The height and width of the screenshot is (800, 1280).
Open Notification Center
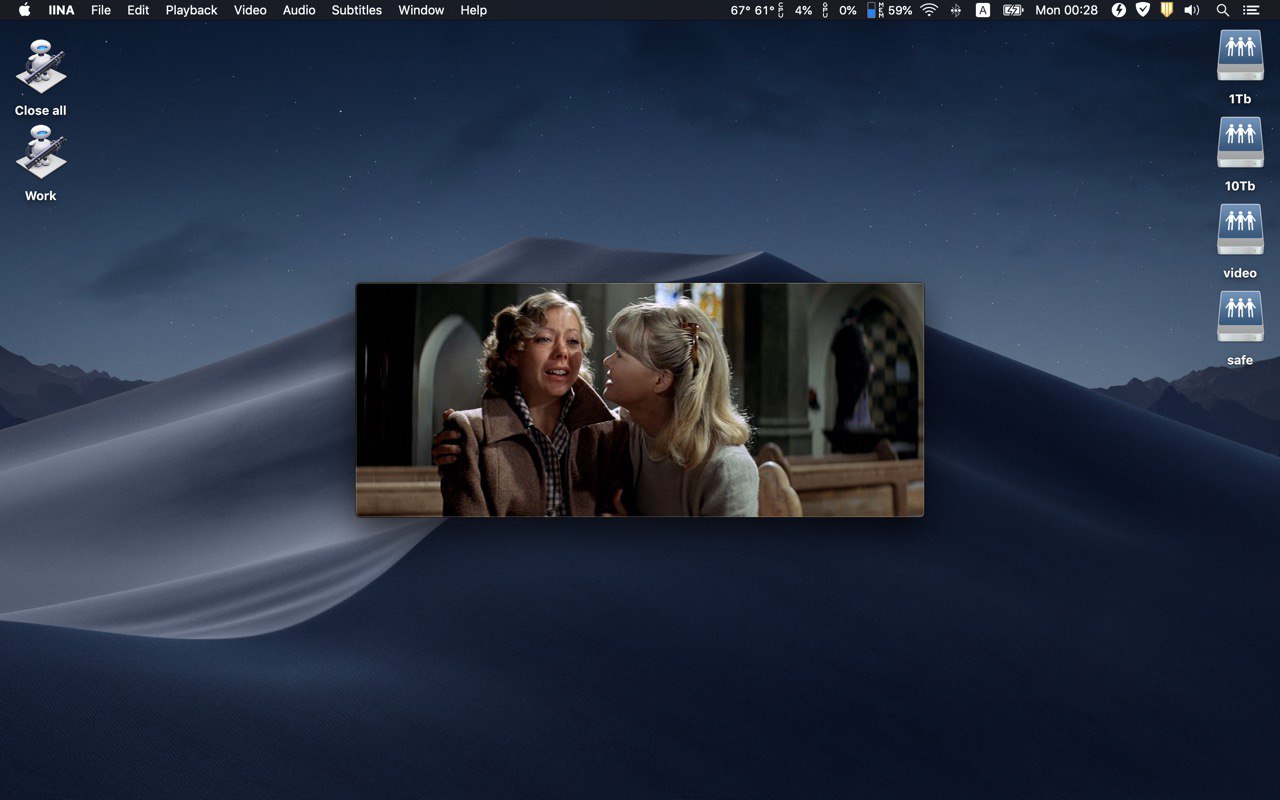click(x=1251, y=10)
